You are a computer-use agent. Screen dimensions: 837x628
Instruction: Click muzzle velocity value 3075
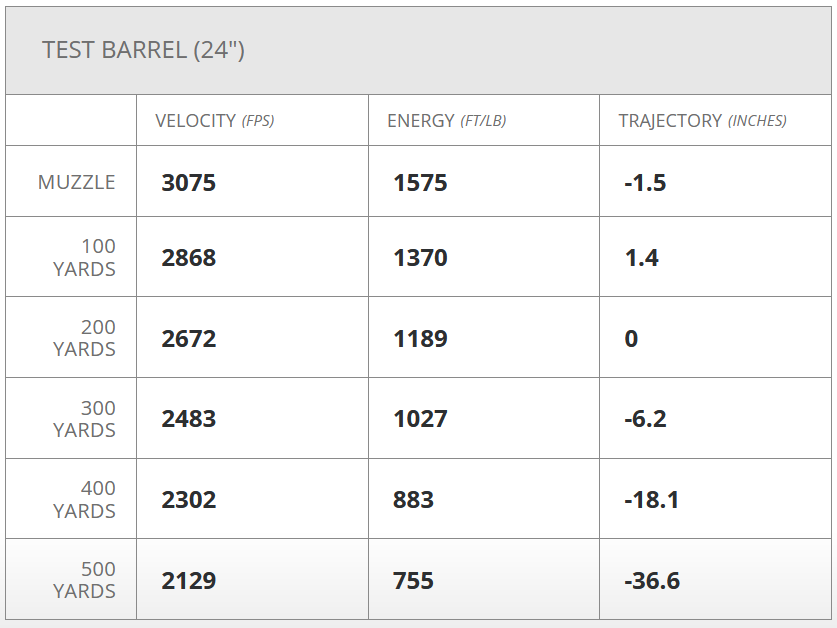[x=189, y=183]
